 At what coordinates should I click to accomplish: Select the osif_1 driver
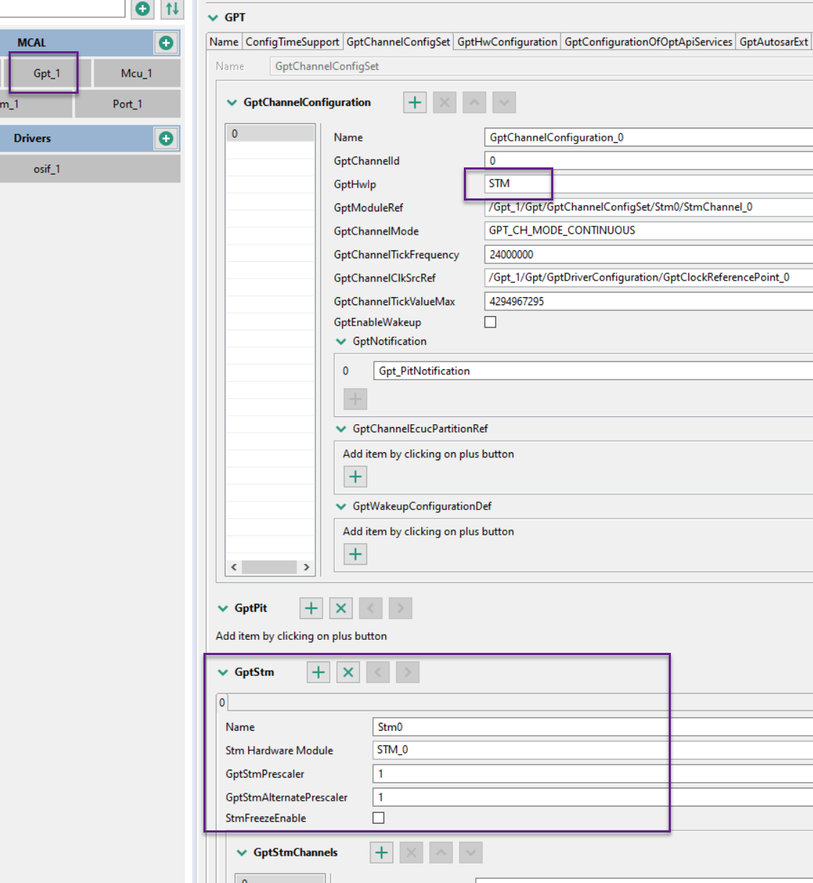pyautogui.click(x=90, y=169)
